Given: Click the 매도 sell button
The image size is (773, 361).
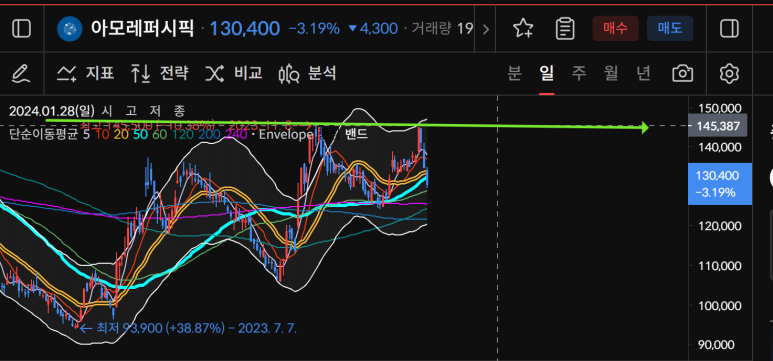Looking at the screenshot, I should coord(670,28).
